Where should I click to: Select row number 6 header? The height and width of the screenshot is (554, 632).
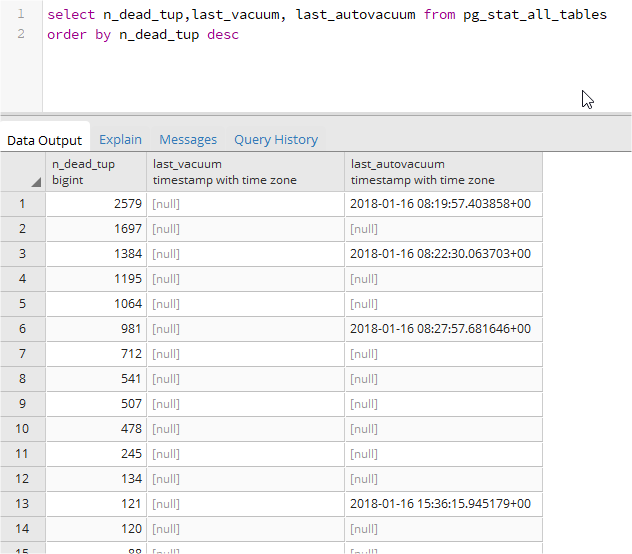[23, 329]
